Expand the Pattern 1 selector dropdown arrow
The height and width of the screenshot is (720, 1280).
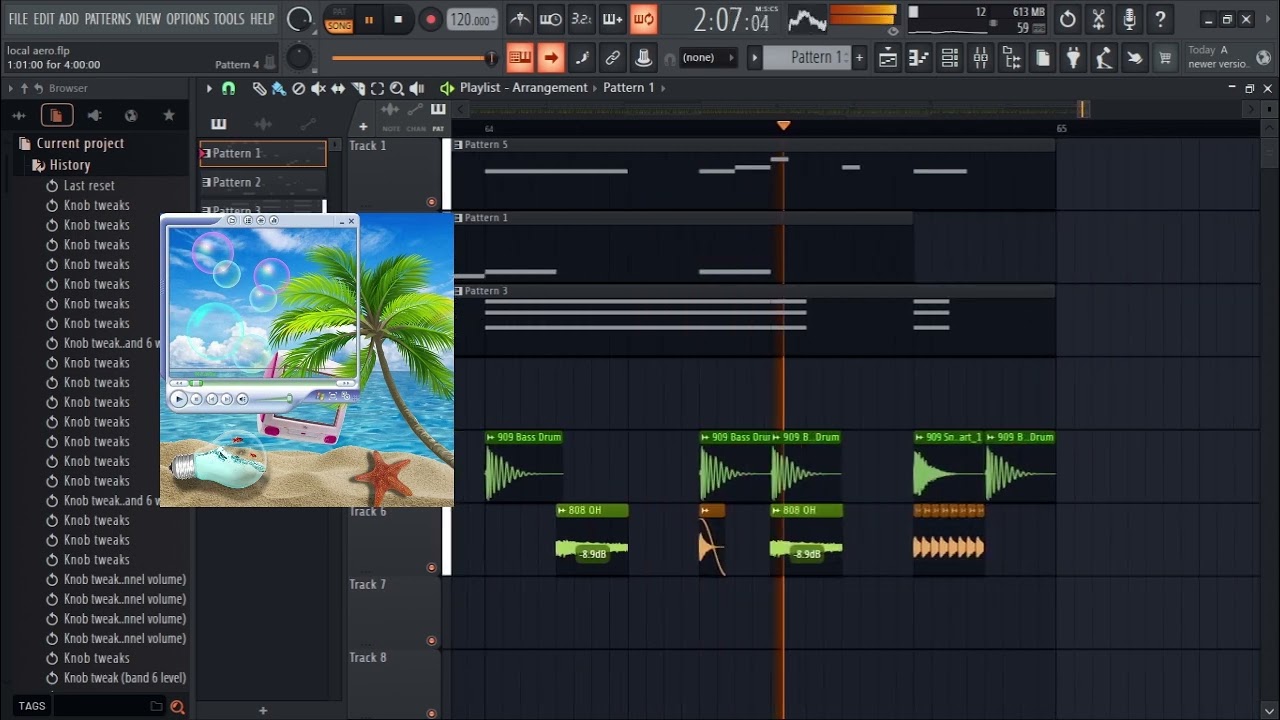tap(755, 58)
